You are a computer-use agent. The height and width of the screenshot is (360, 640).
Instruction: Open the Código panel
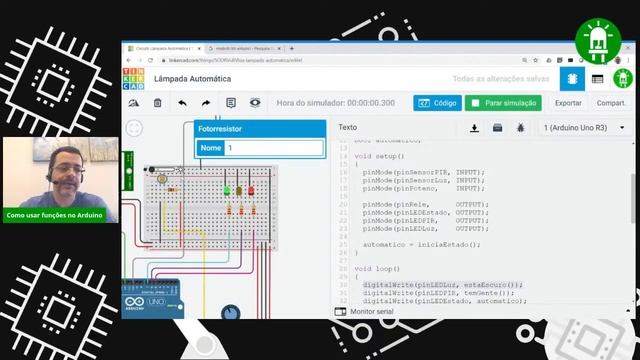(x=437, y=103)
